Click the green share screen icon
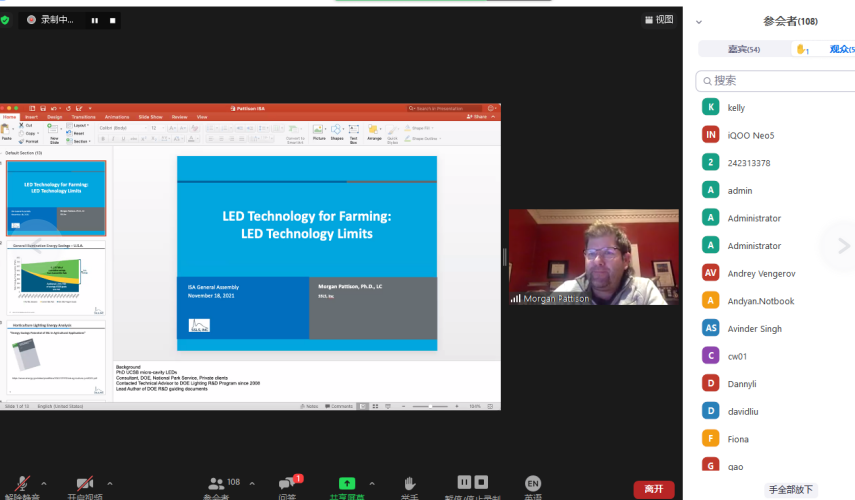 tap(347, 484)
